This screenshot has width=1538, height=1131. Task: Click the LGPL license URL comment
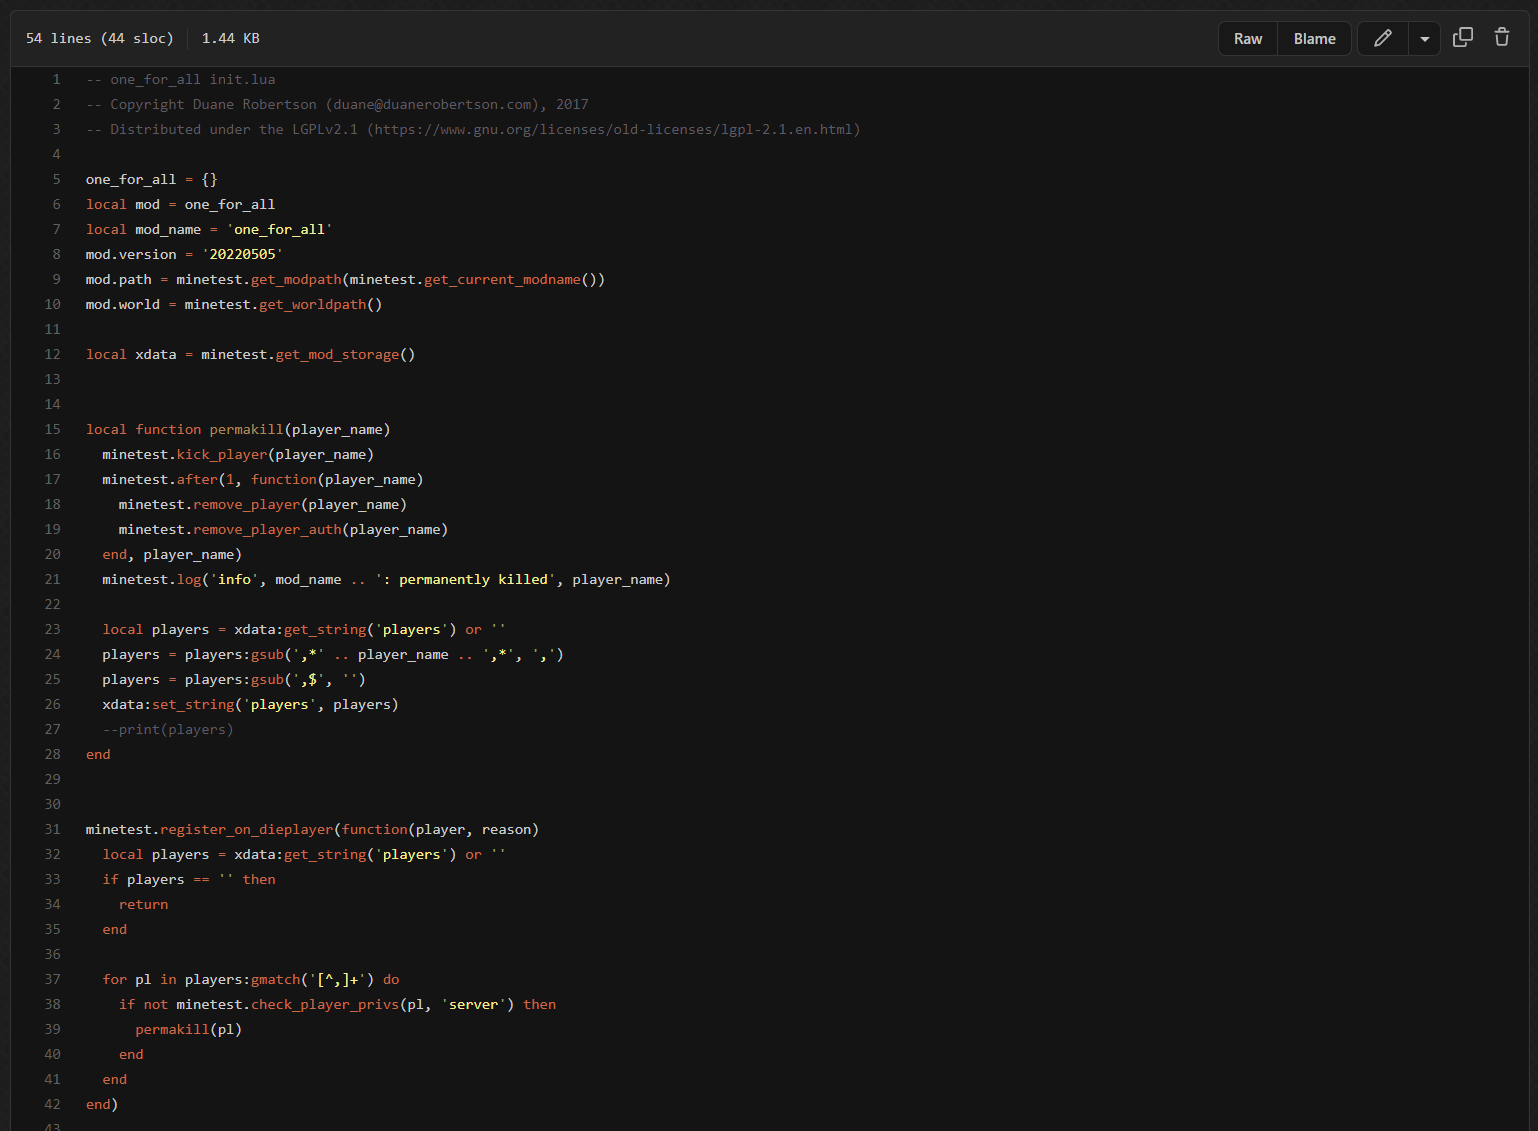(614, 130)
